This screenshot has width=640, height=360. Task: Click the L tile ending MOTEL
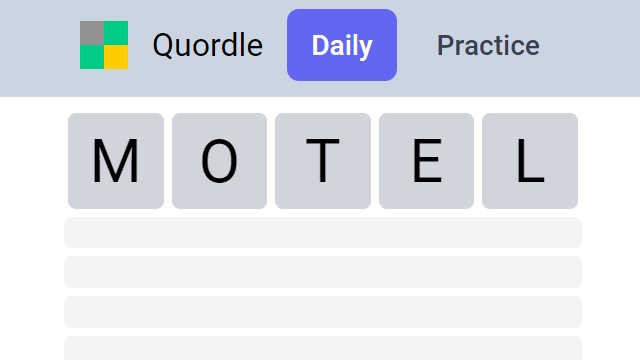click(x=530, y=161)
